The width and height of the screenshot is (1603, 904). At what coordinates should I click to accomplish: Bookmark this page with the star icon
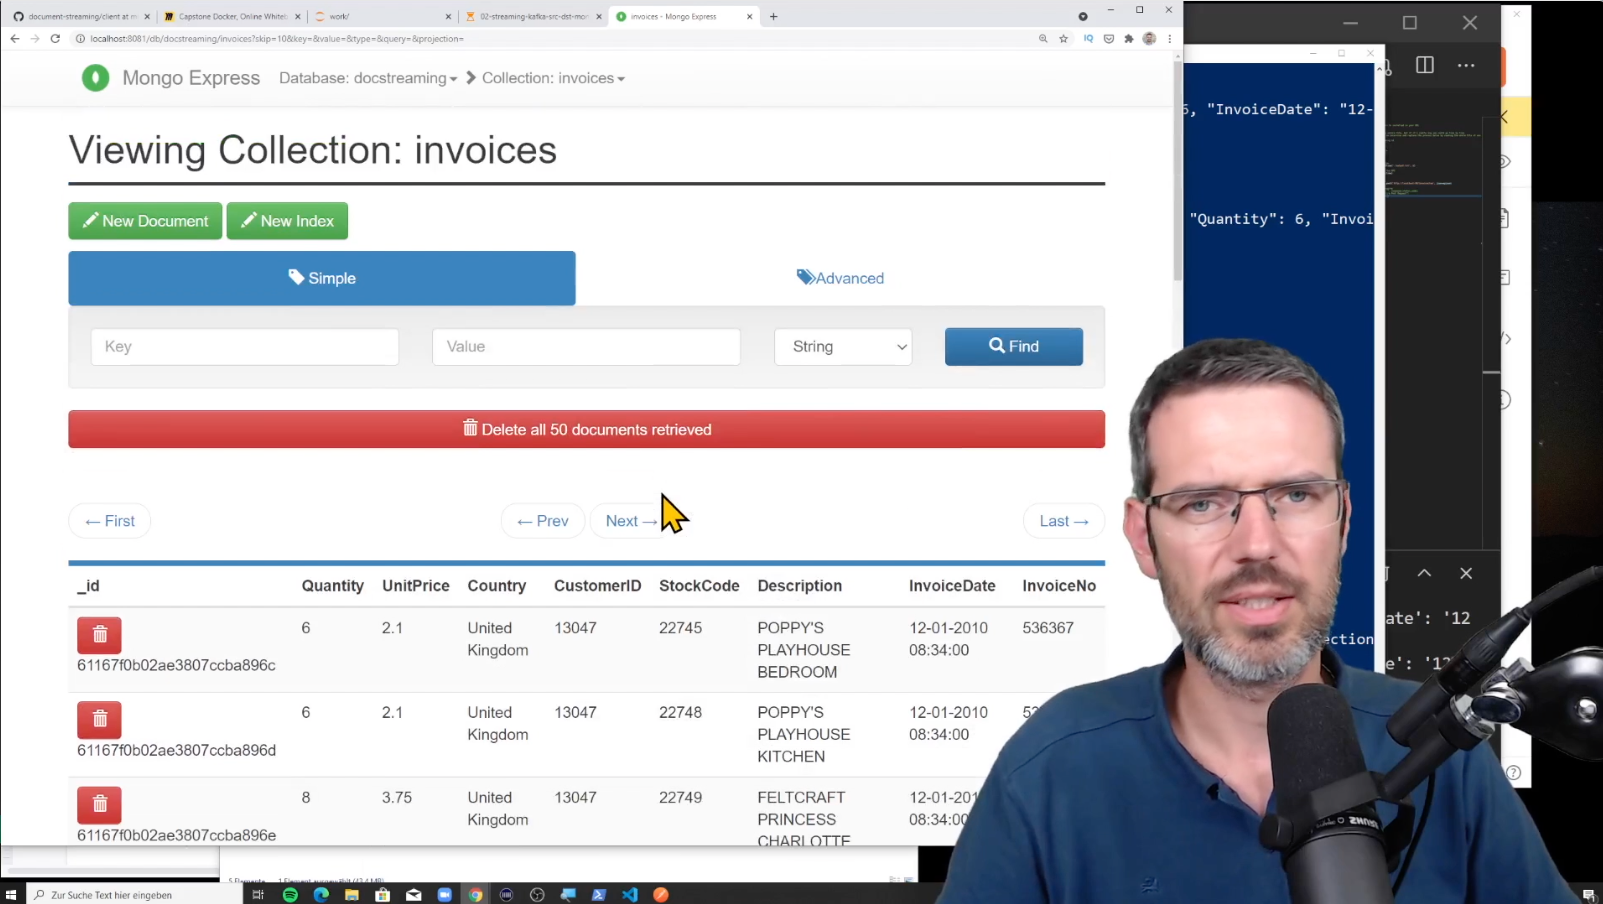(1063, 39)
